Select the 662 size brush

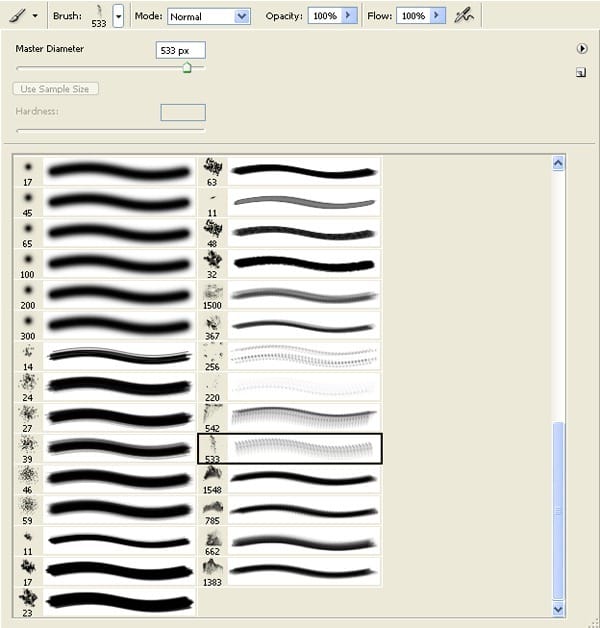point(290,541)
